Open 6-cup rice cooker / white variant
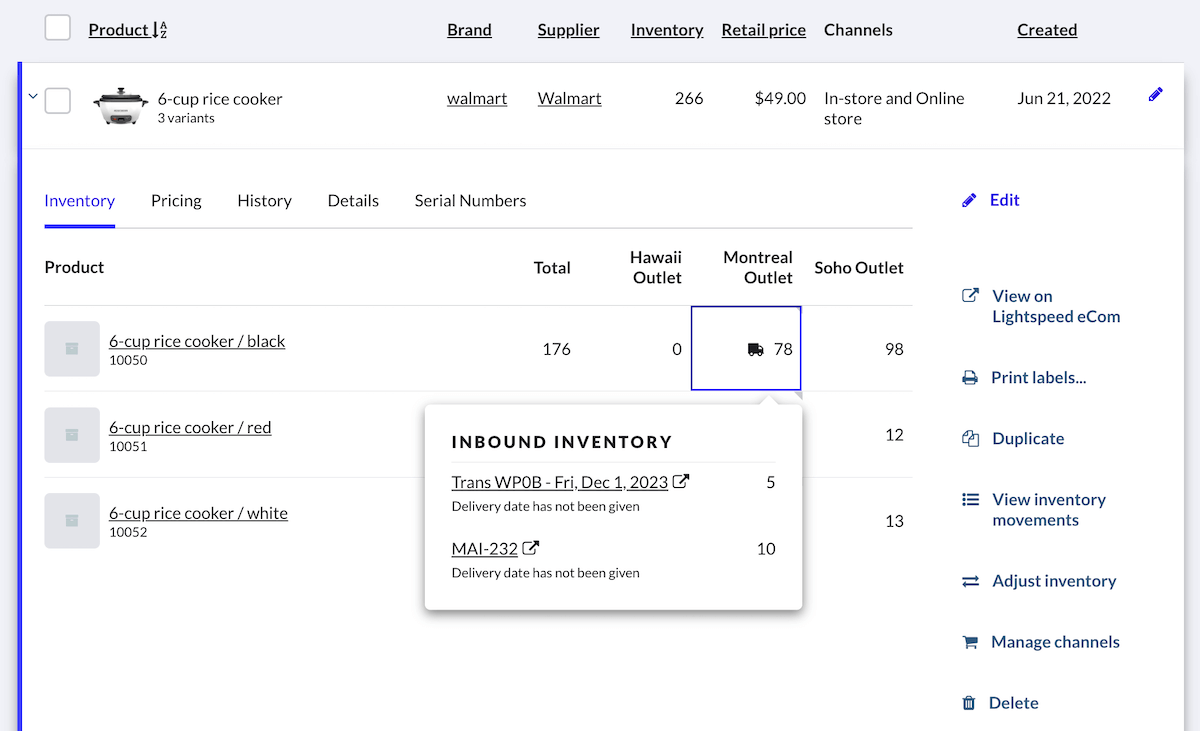Image resolution: width=1200 pixels, height=731 pixels. [198, 513]
